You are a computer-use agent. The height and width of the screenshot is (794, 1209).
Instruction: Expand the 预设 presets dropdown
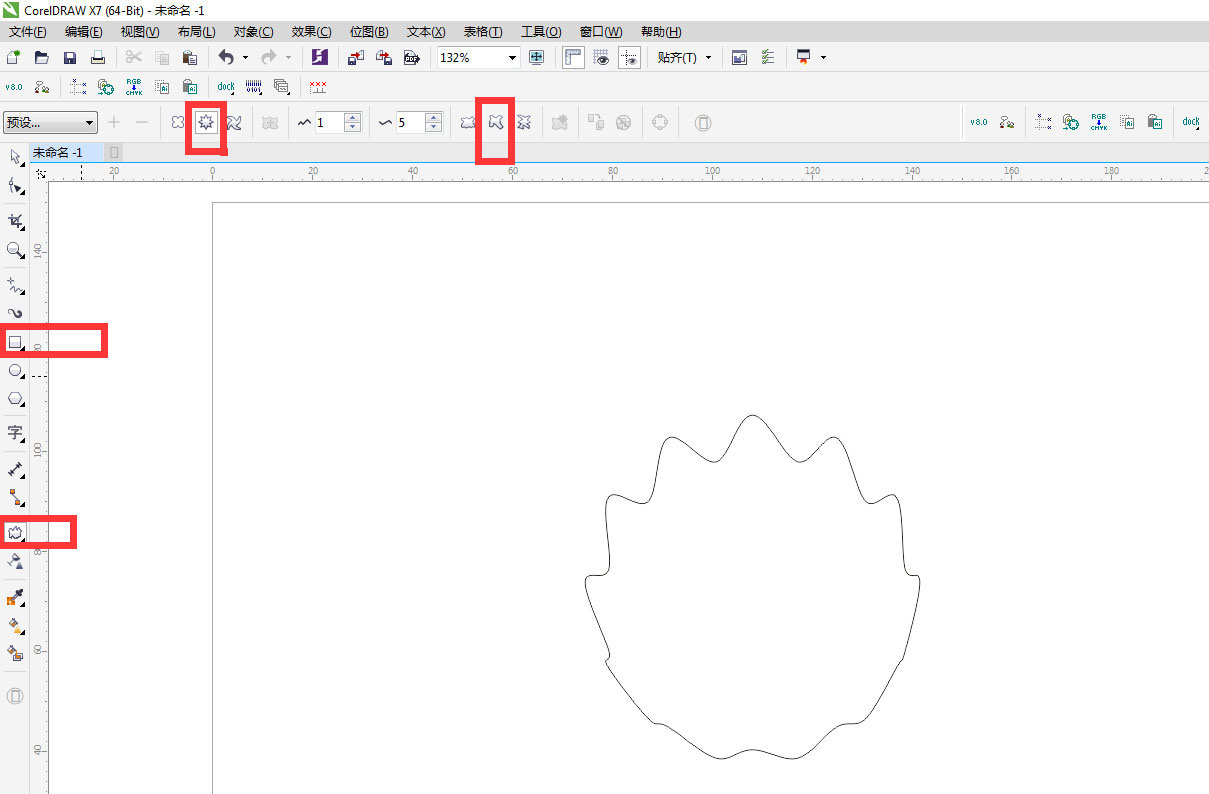pyautogui.click(x=90, y=123)
